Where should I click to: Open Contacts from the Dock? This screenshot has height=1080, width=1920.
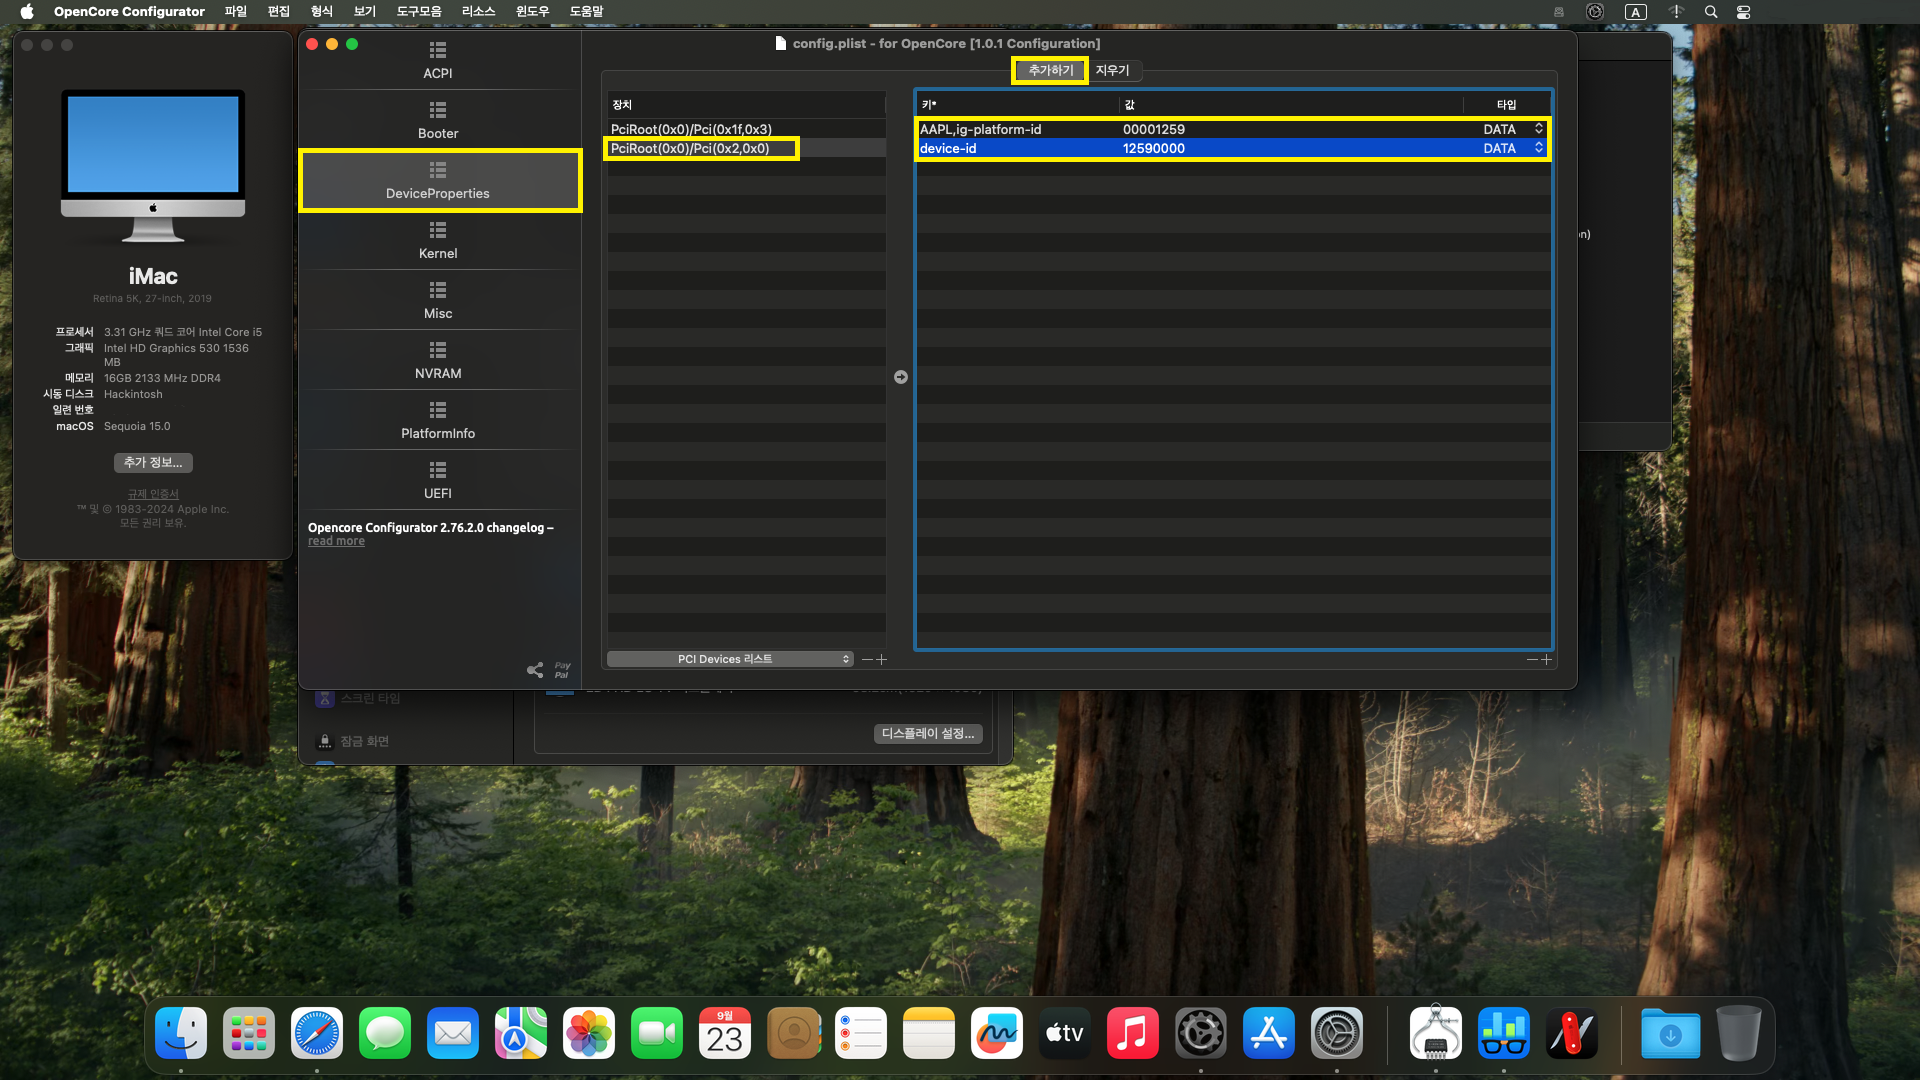(793, 1033)
